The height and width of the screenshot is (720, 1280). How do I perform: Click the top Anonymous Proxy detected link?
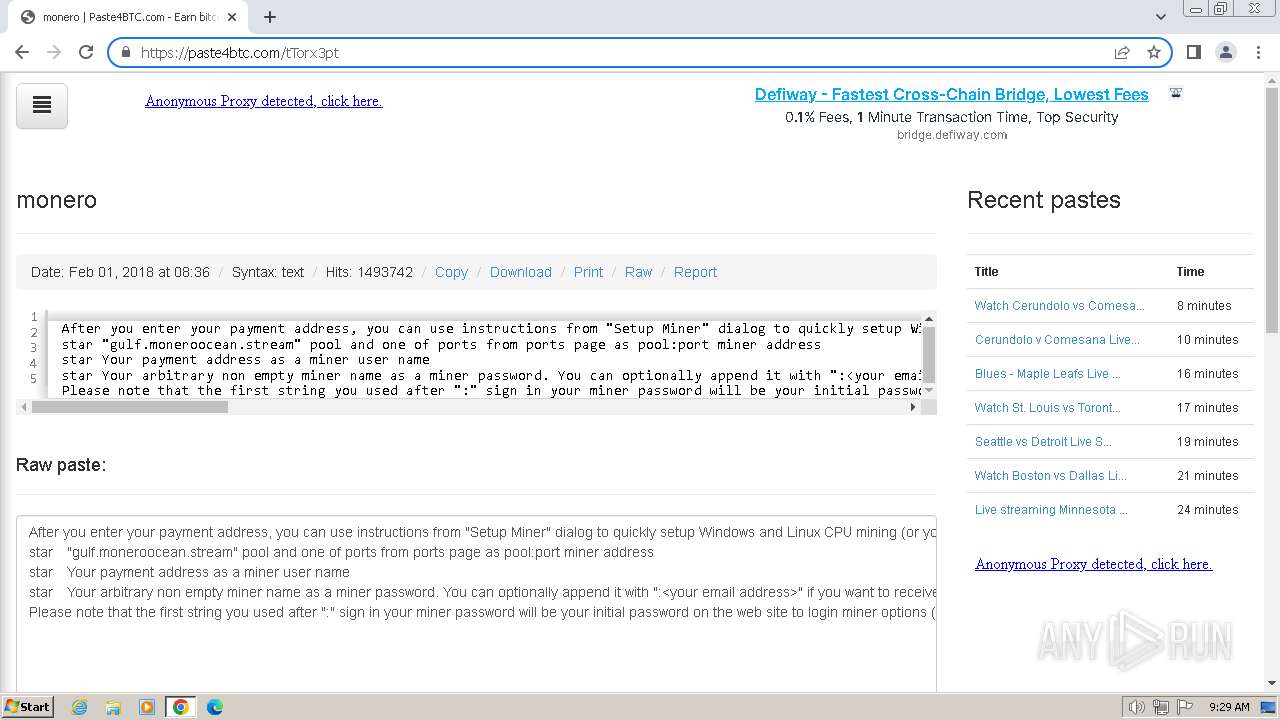(x=263, y=101)
